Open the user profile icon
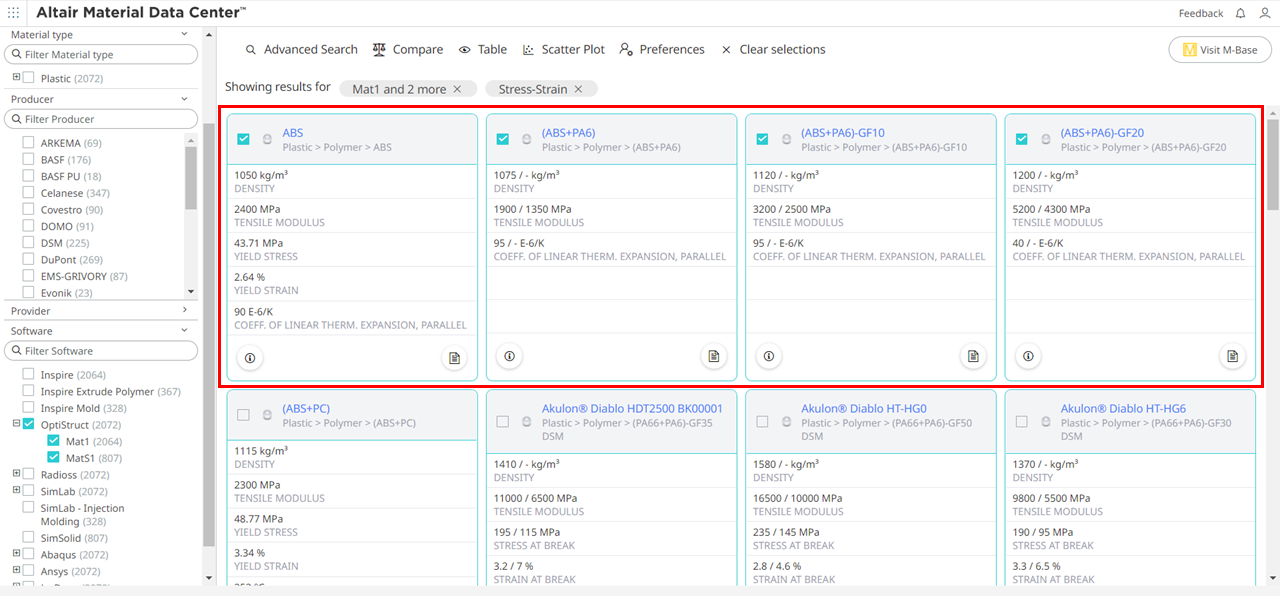 1265,13
